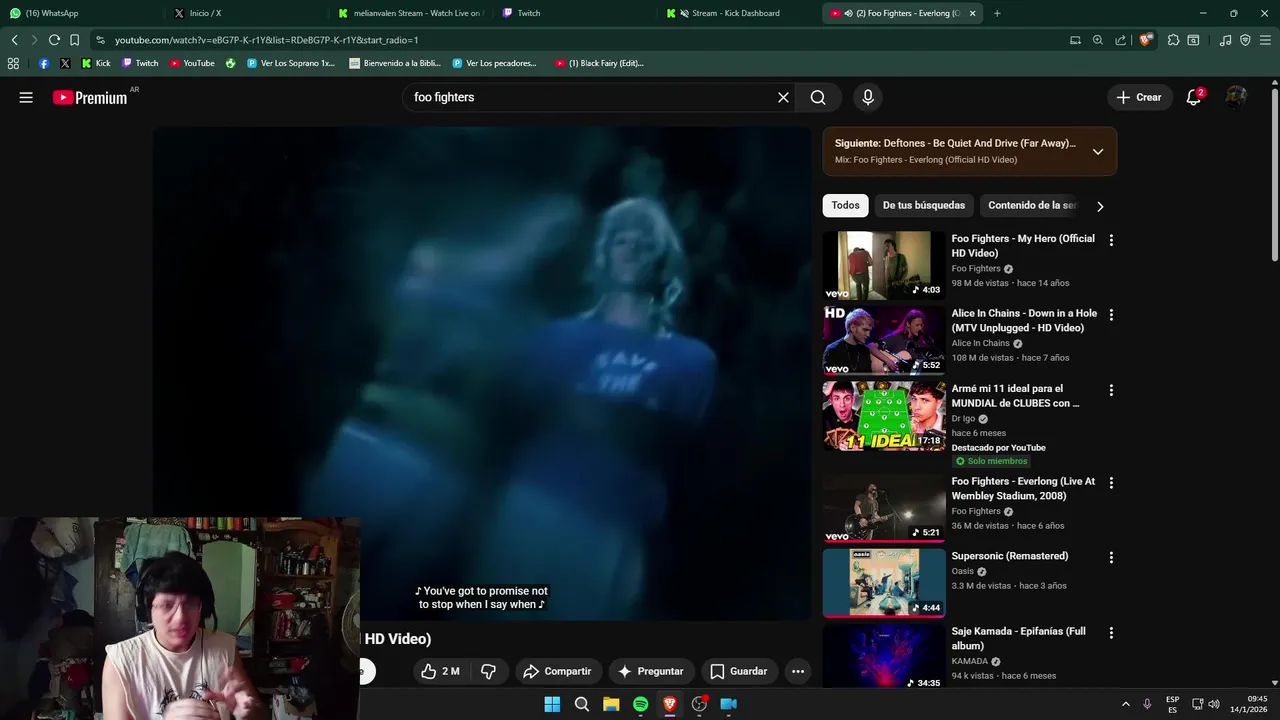Open the browser zoom magnifier in address bar
1280x720 pixels.
tap(1098, 40)
